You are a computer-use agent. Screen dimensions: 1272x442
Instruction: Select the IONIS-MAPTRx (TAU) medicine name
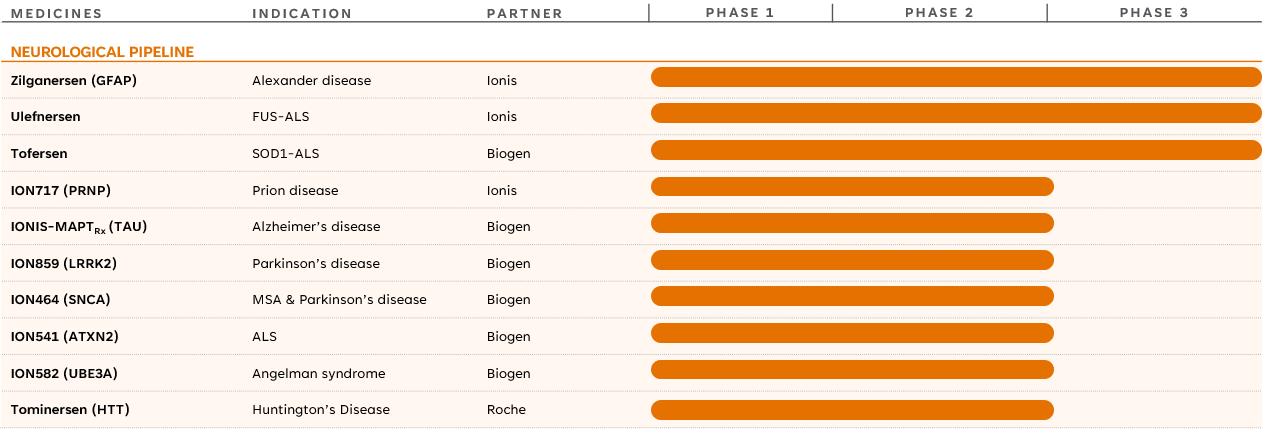(78, 227)
